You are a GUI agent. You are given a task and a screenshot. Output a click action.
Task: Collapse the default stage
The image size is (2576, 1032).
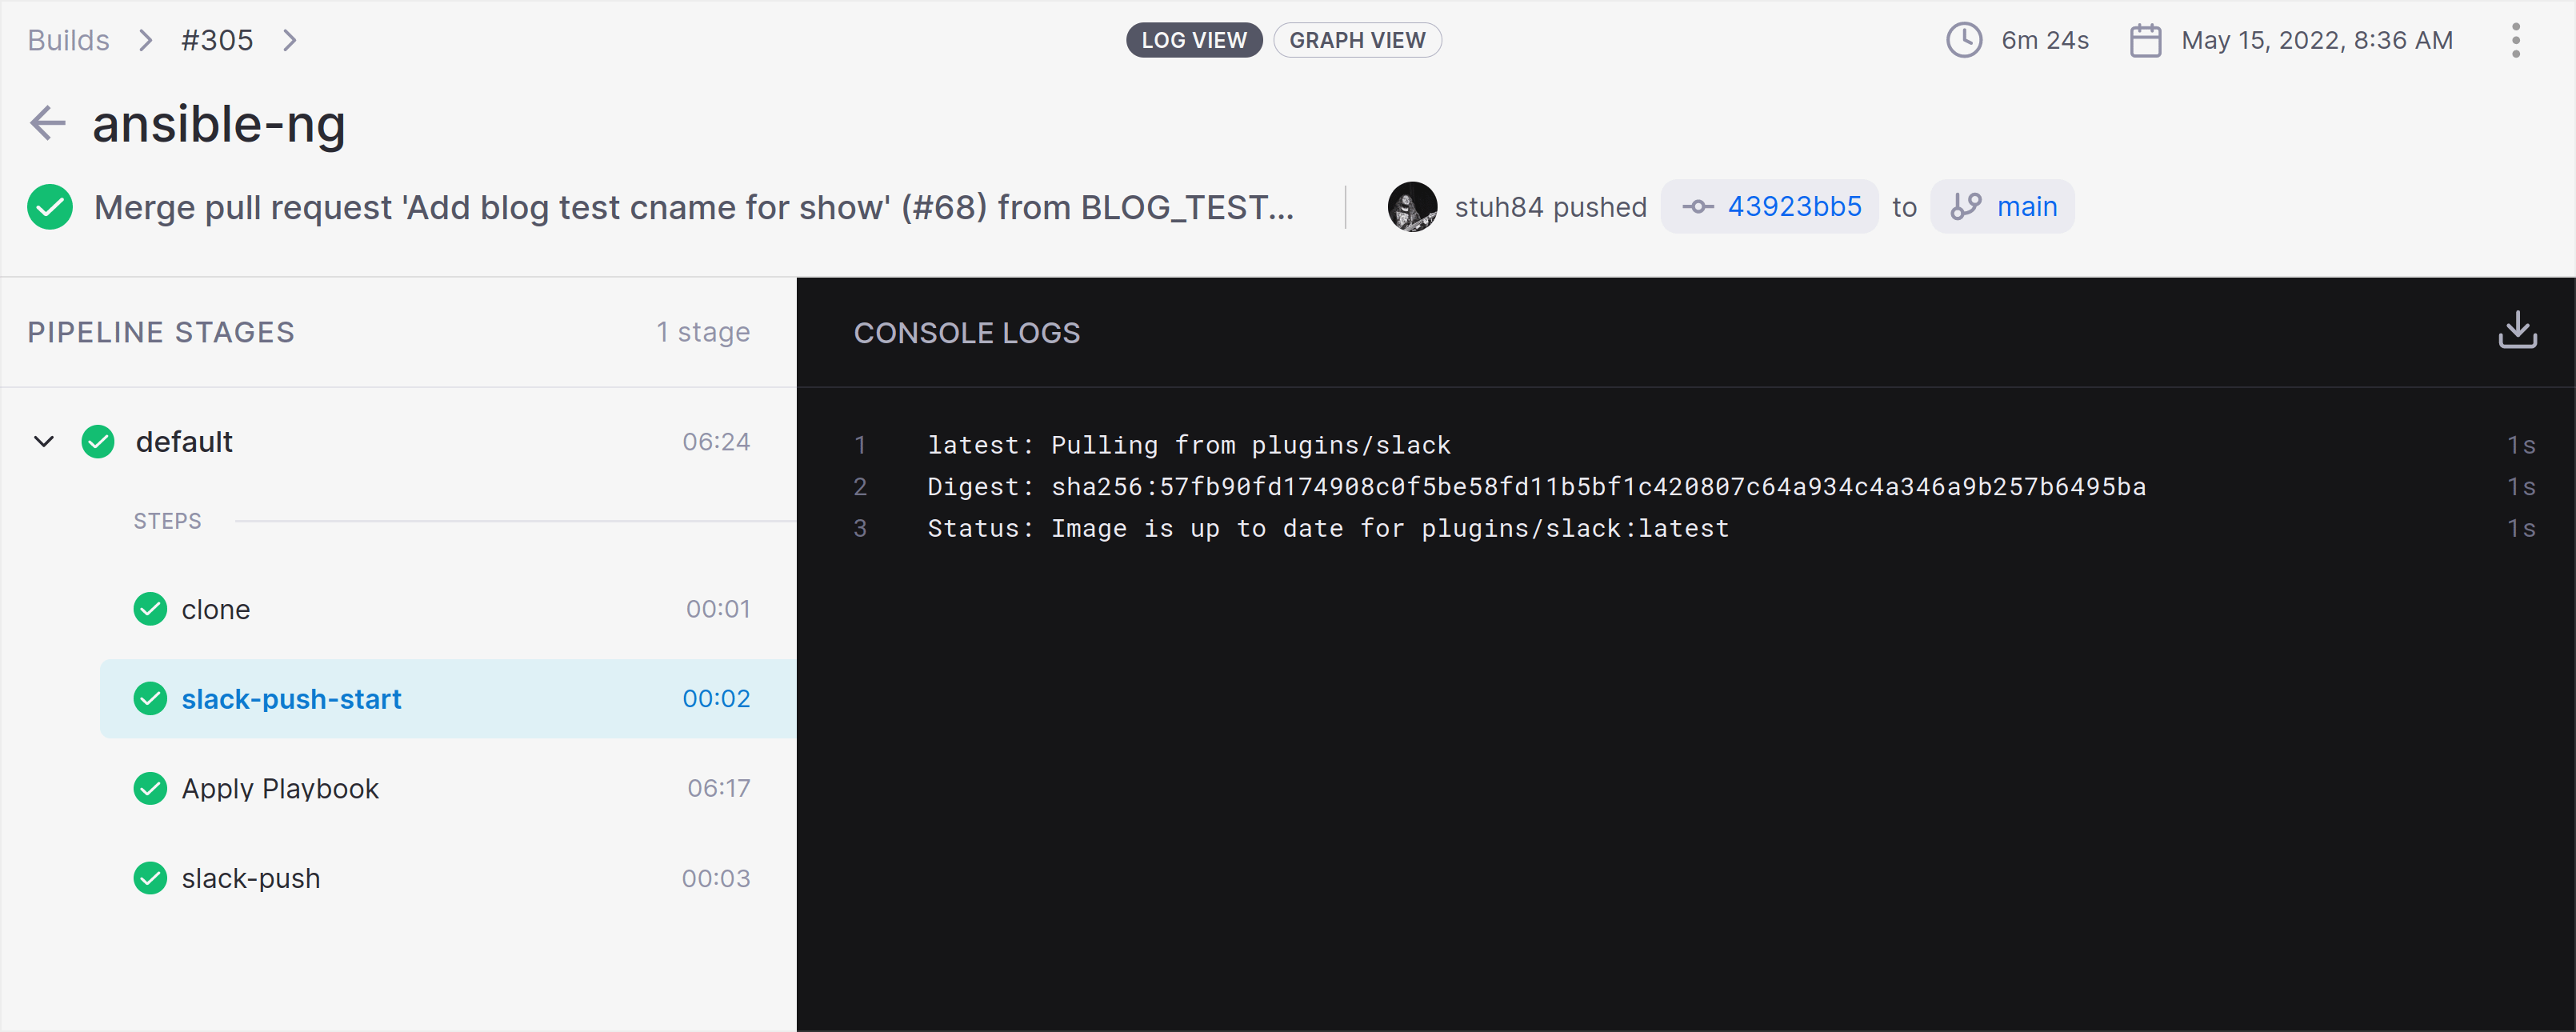click(43, 441)
